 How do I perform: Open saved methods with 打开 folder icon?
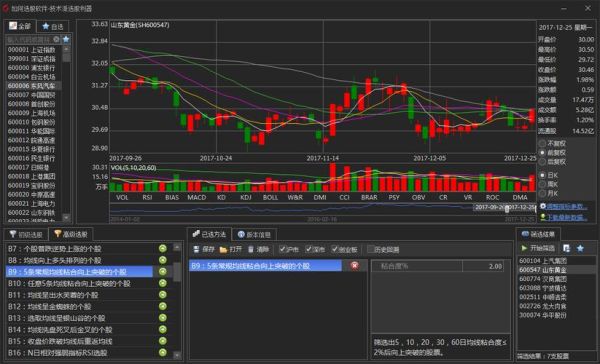tap(223, 250)
